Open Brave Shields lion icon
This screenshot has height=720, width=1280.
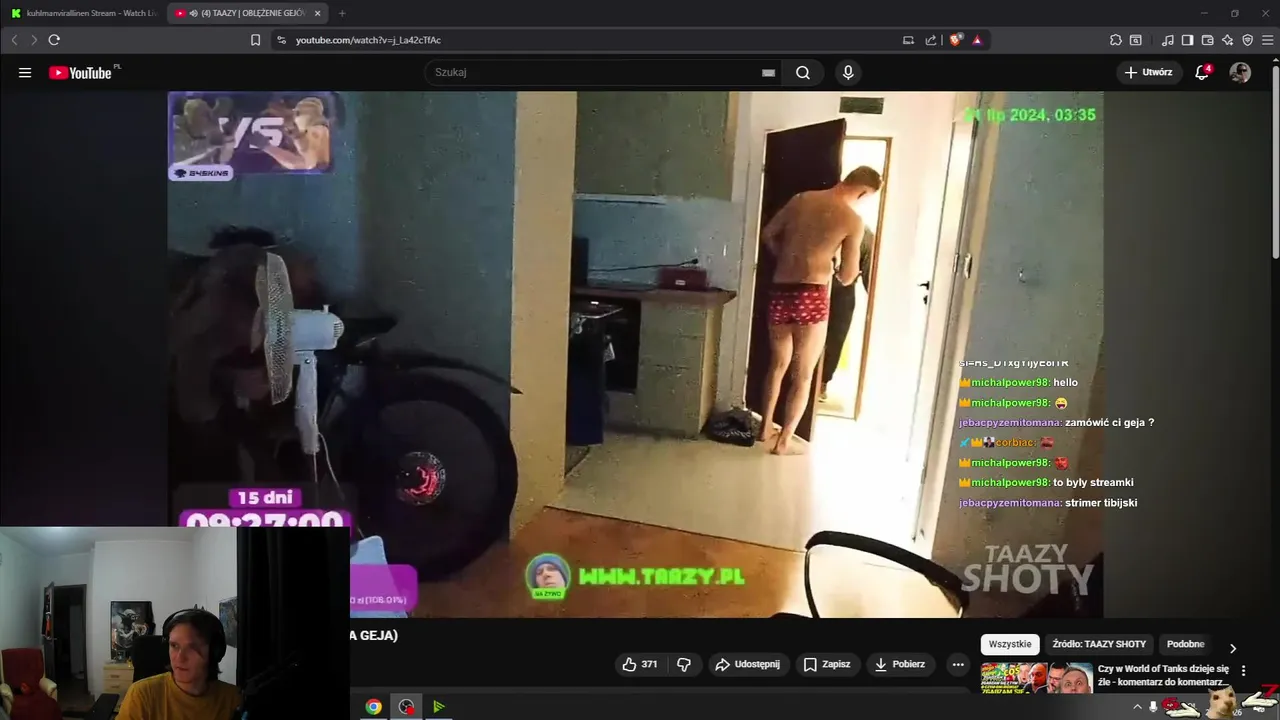(x=956, y=40)
